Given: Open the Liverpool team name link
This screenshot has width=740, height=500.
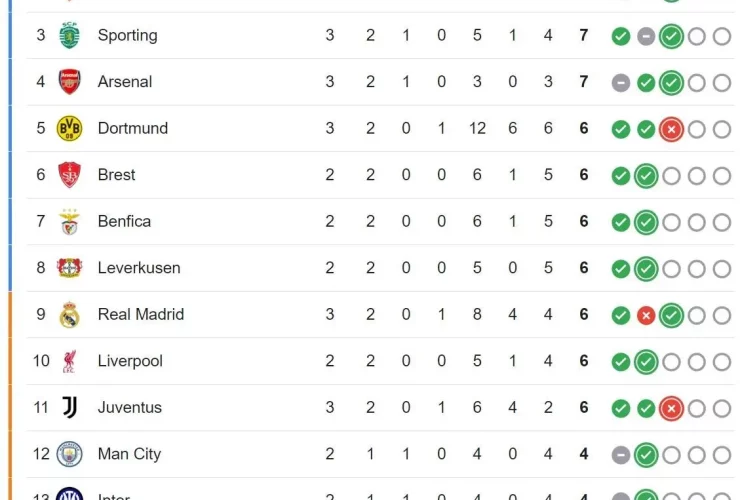Looking at the screenshot, I should 130,361.
